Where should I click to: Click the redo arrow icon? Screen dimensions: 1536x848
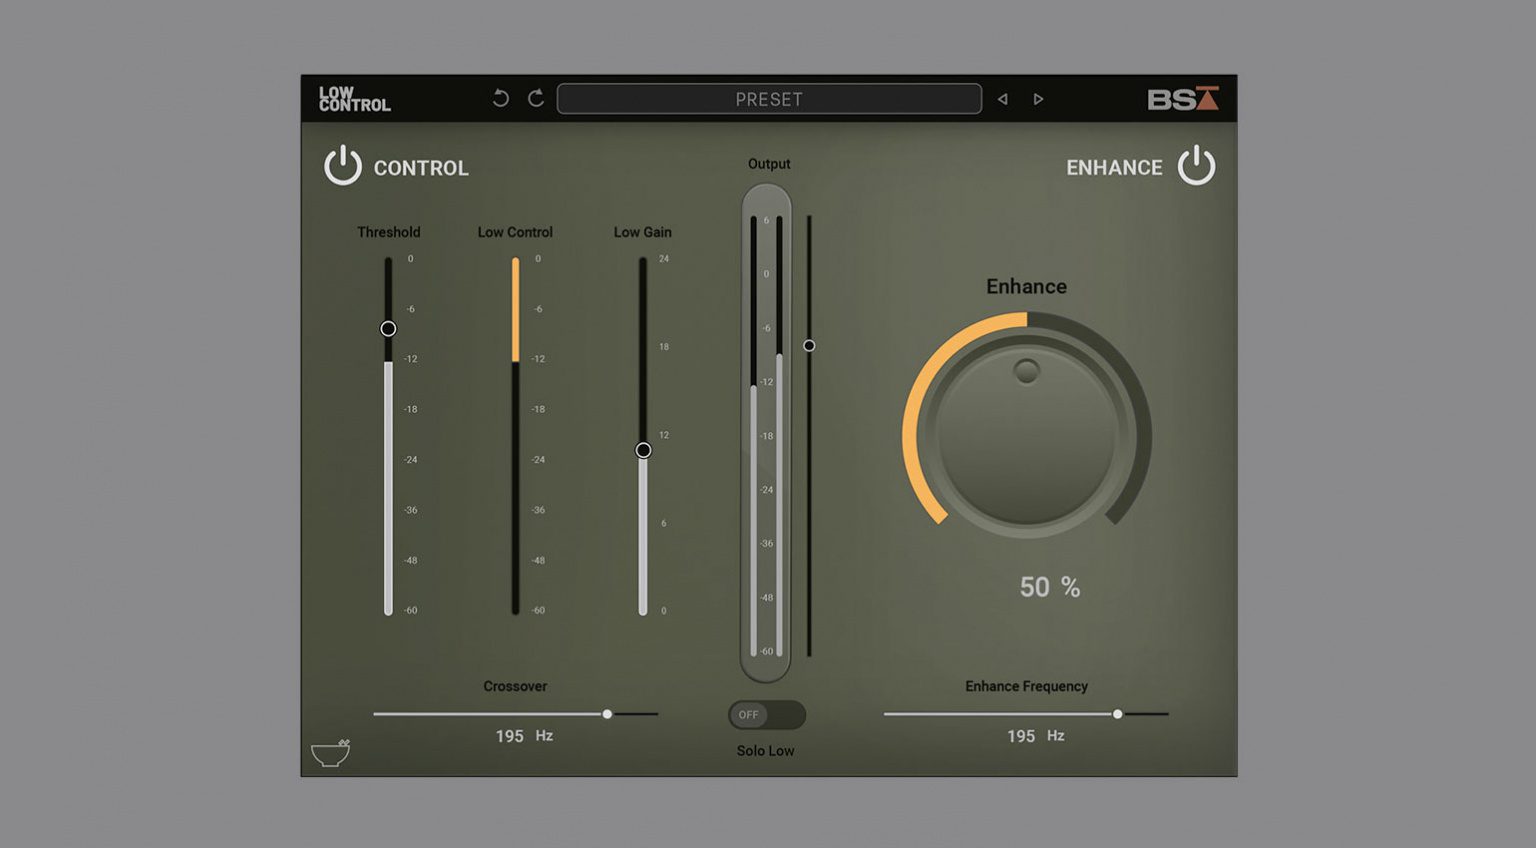pyautogui.click(x=537, y=98)
